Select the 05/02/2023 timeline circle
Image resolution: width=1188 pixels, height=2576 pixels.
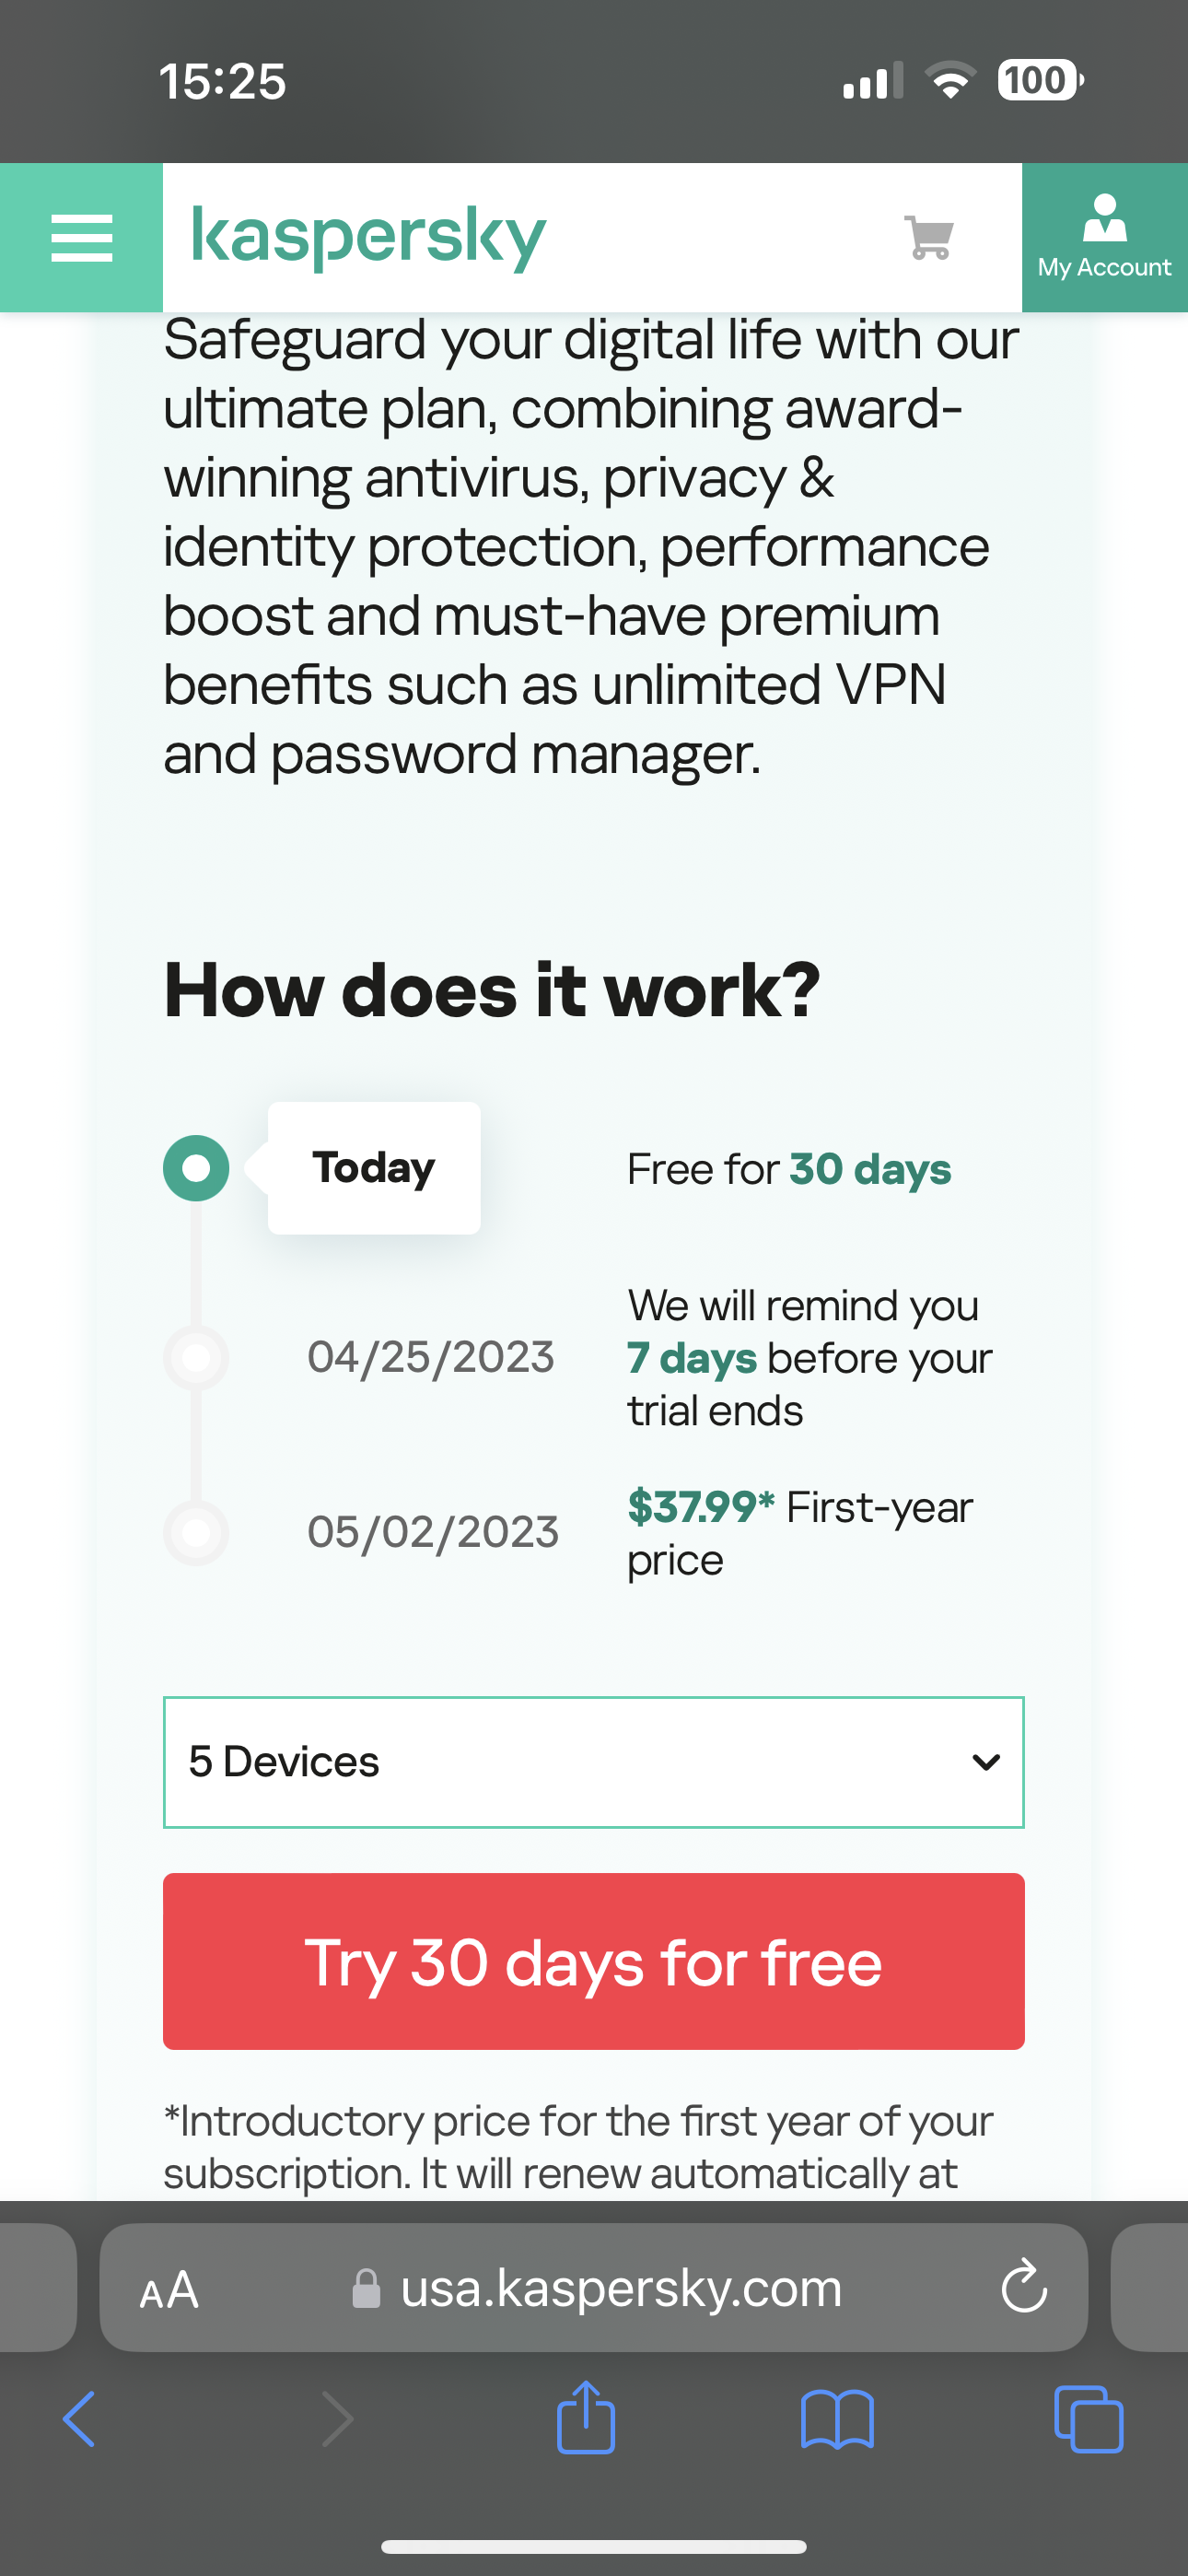pos(196,1532)
